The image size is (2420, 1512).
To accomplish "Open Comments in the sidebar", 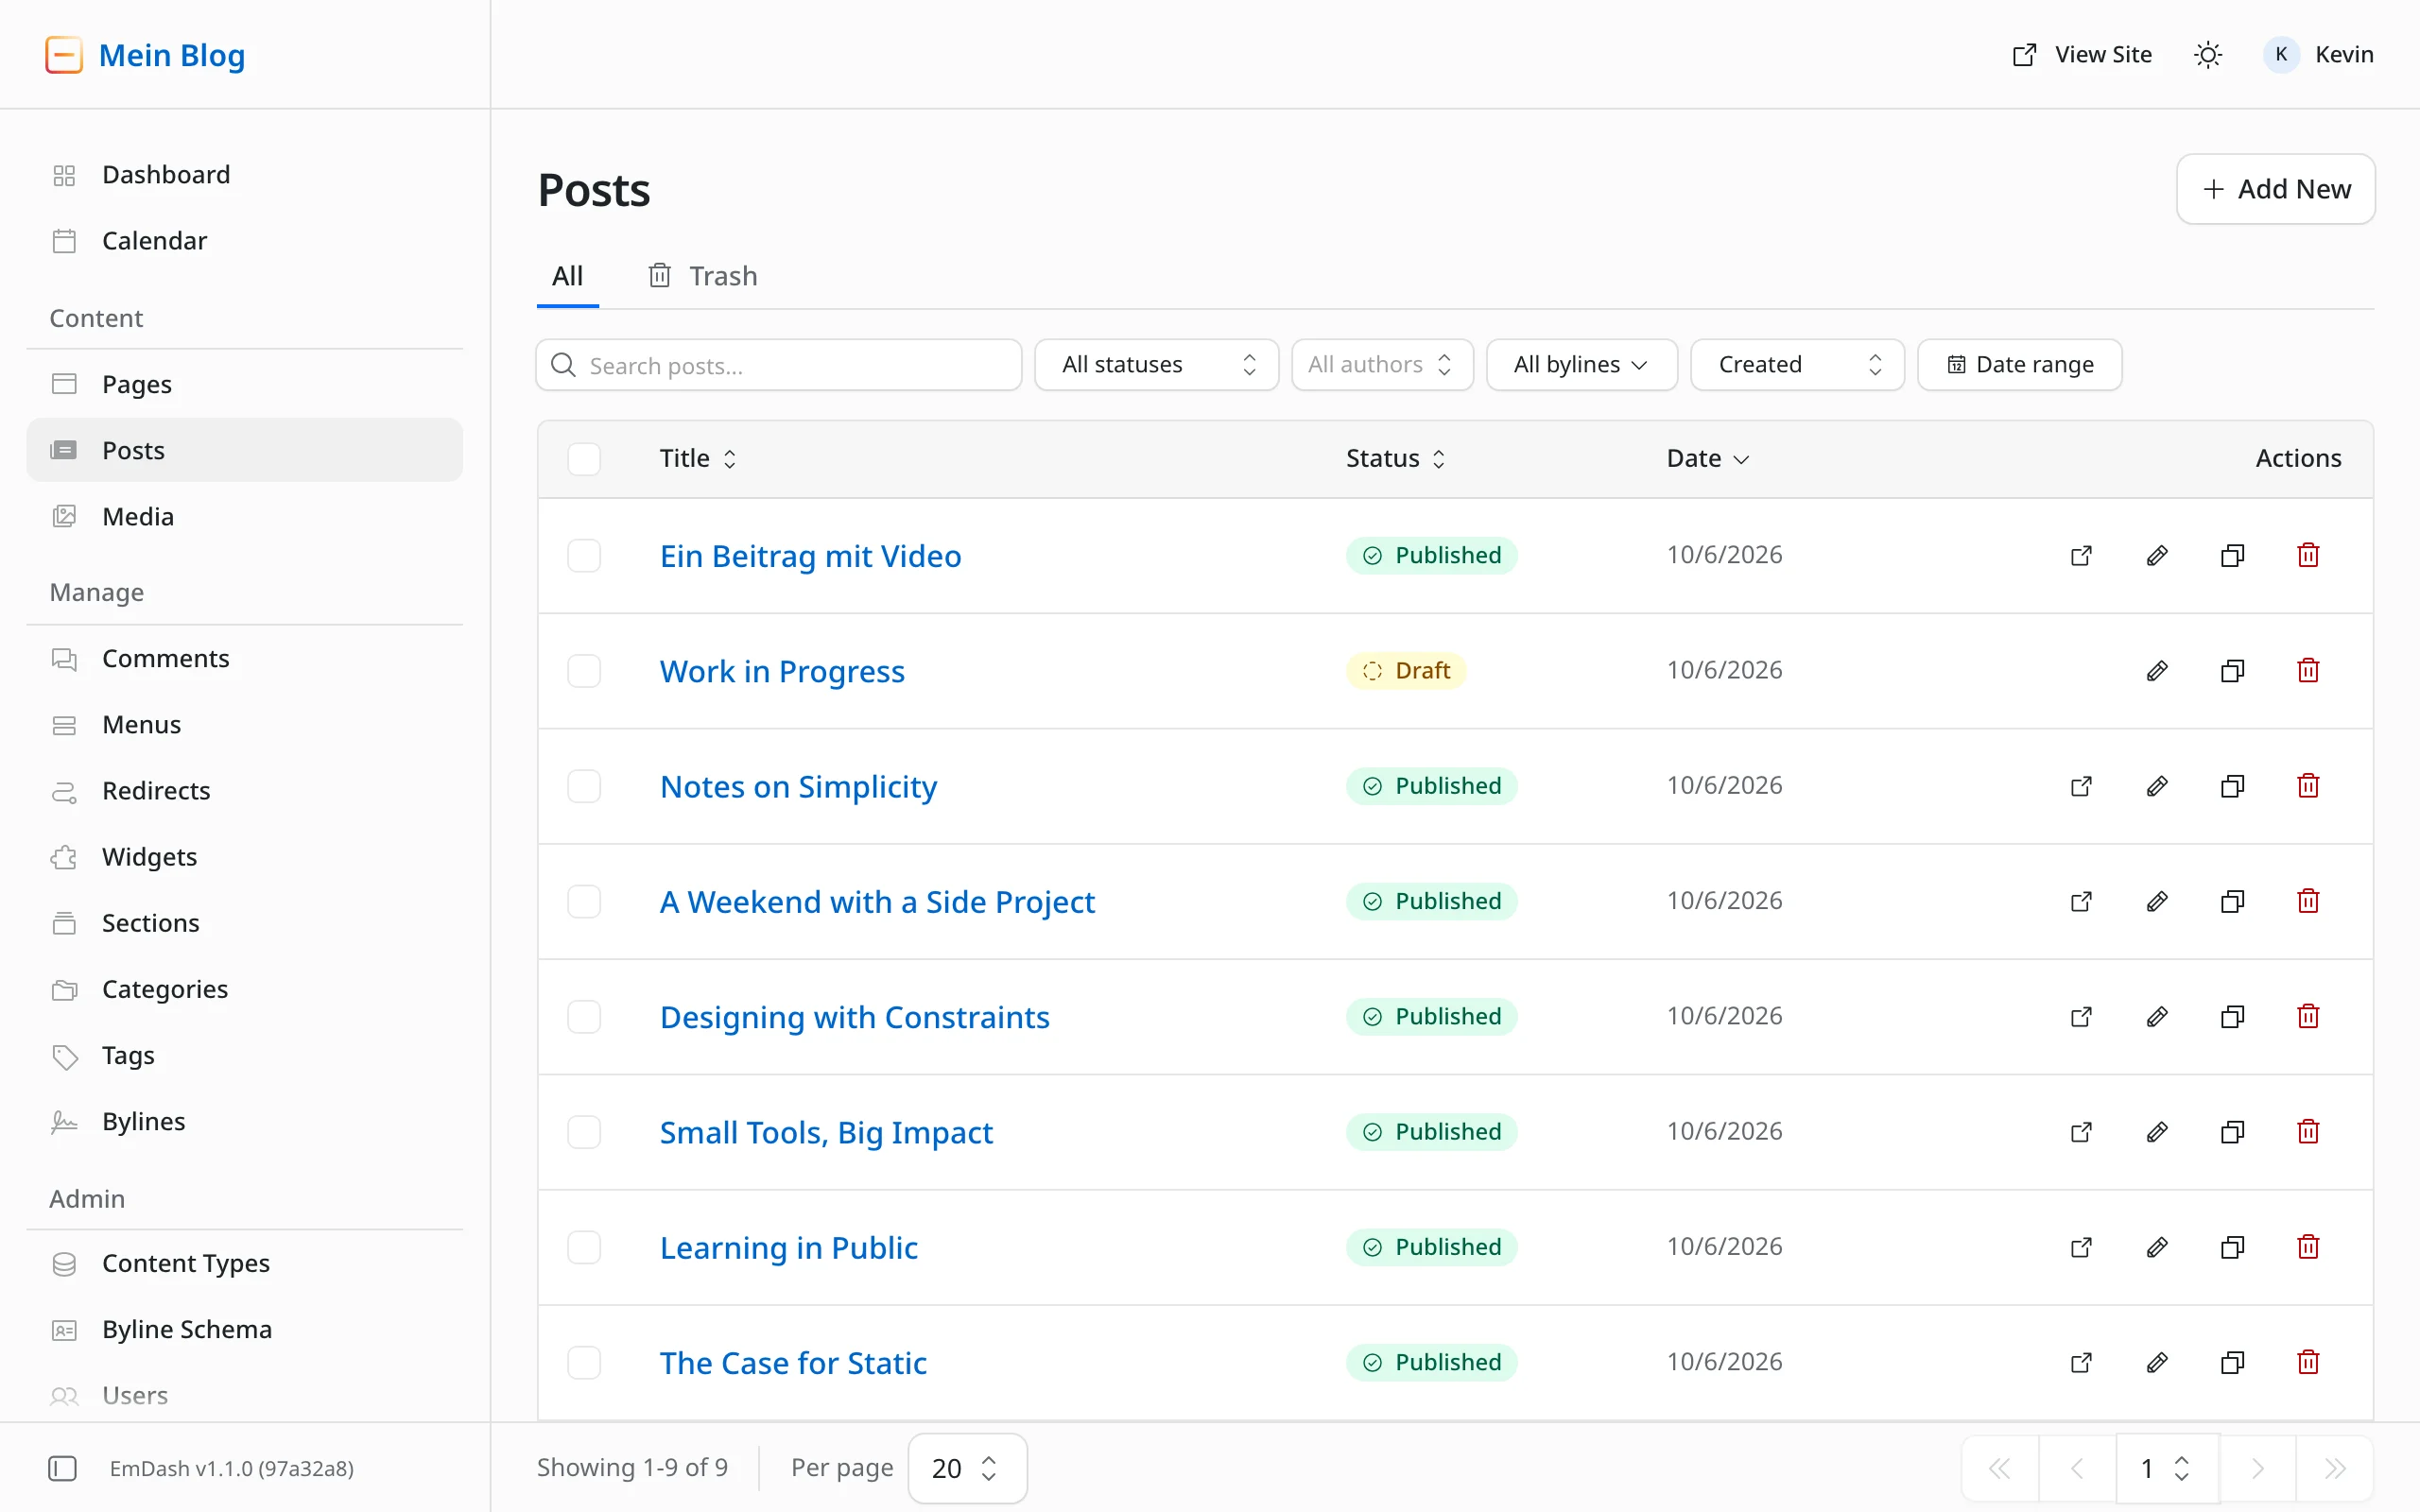I will (x=245, y=658).
